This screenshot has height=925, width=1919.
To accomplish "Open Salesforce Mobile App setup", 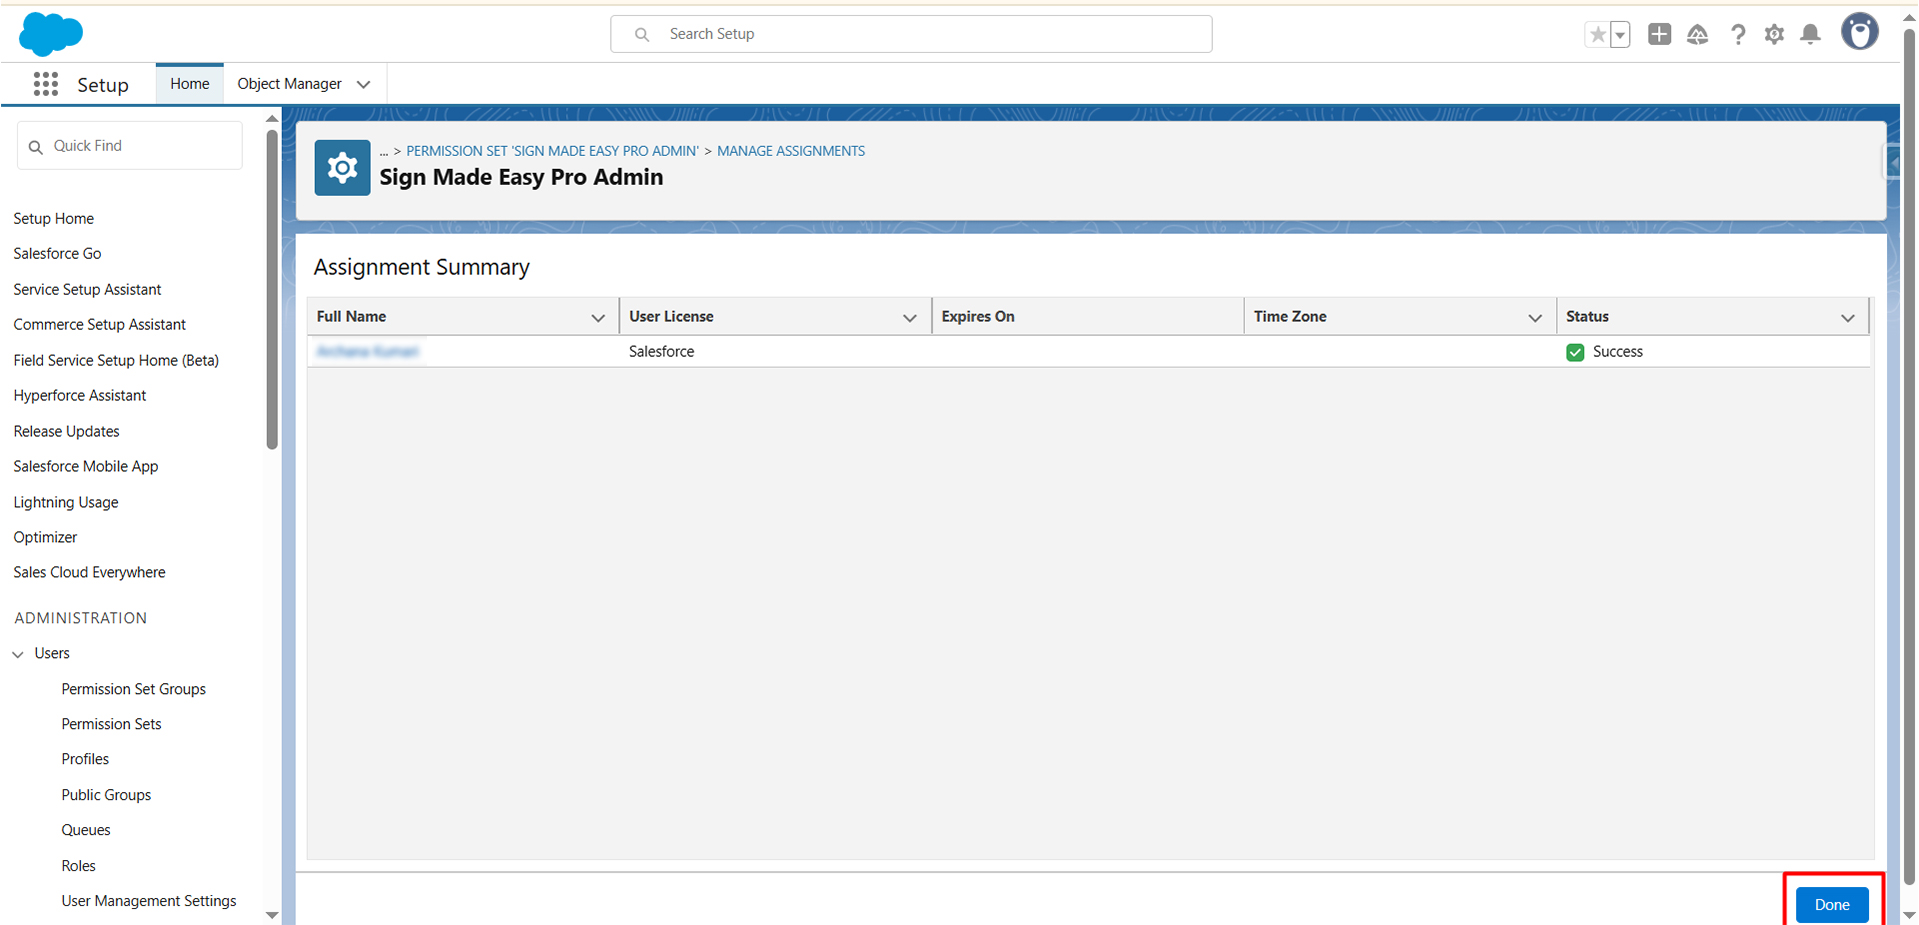I will pyautogui.click(x=86, y=467).
